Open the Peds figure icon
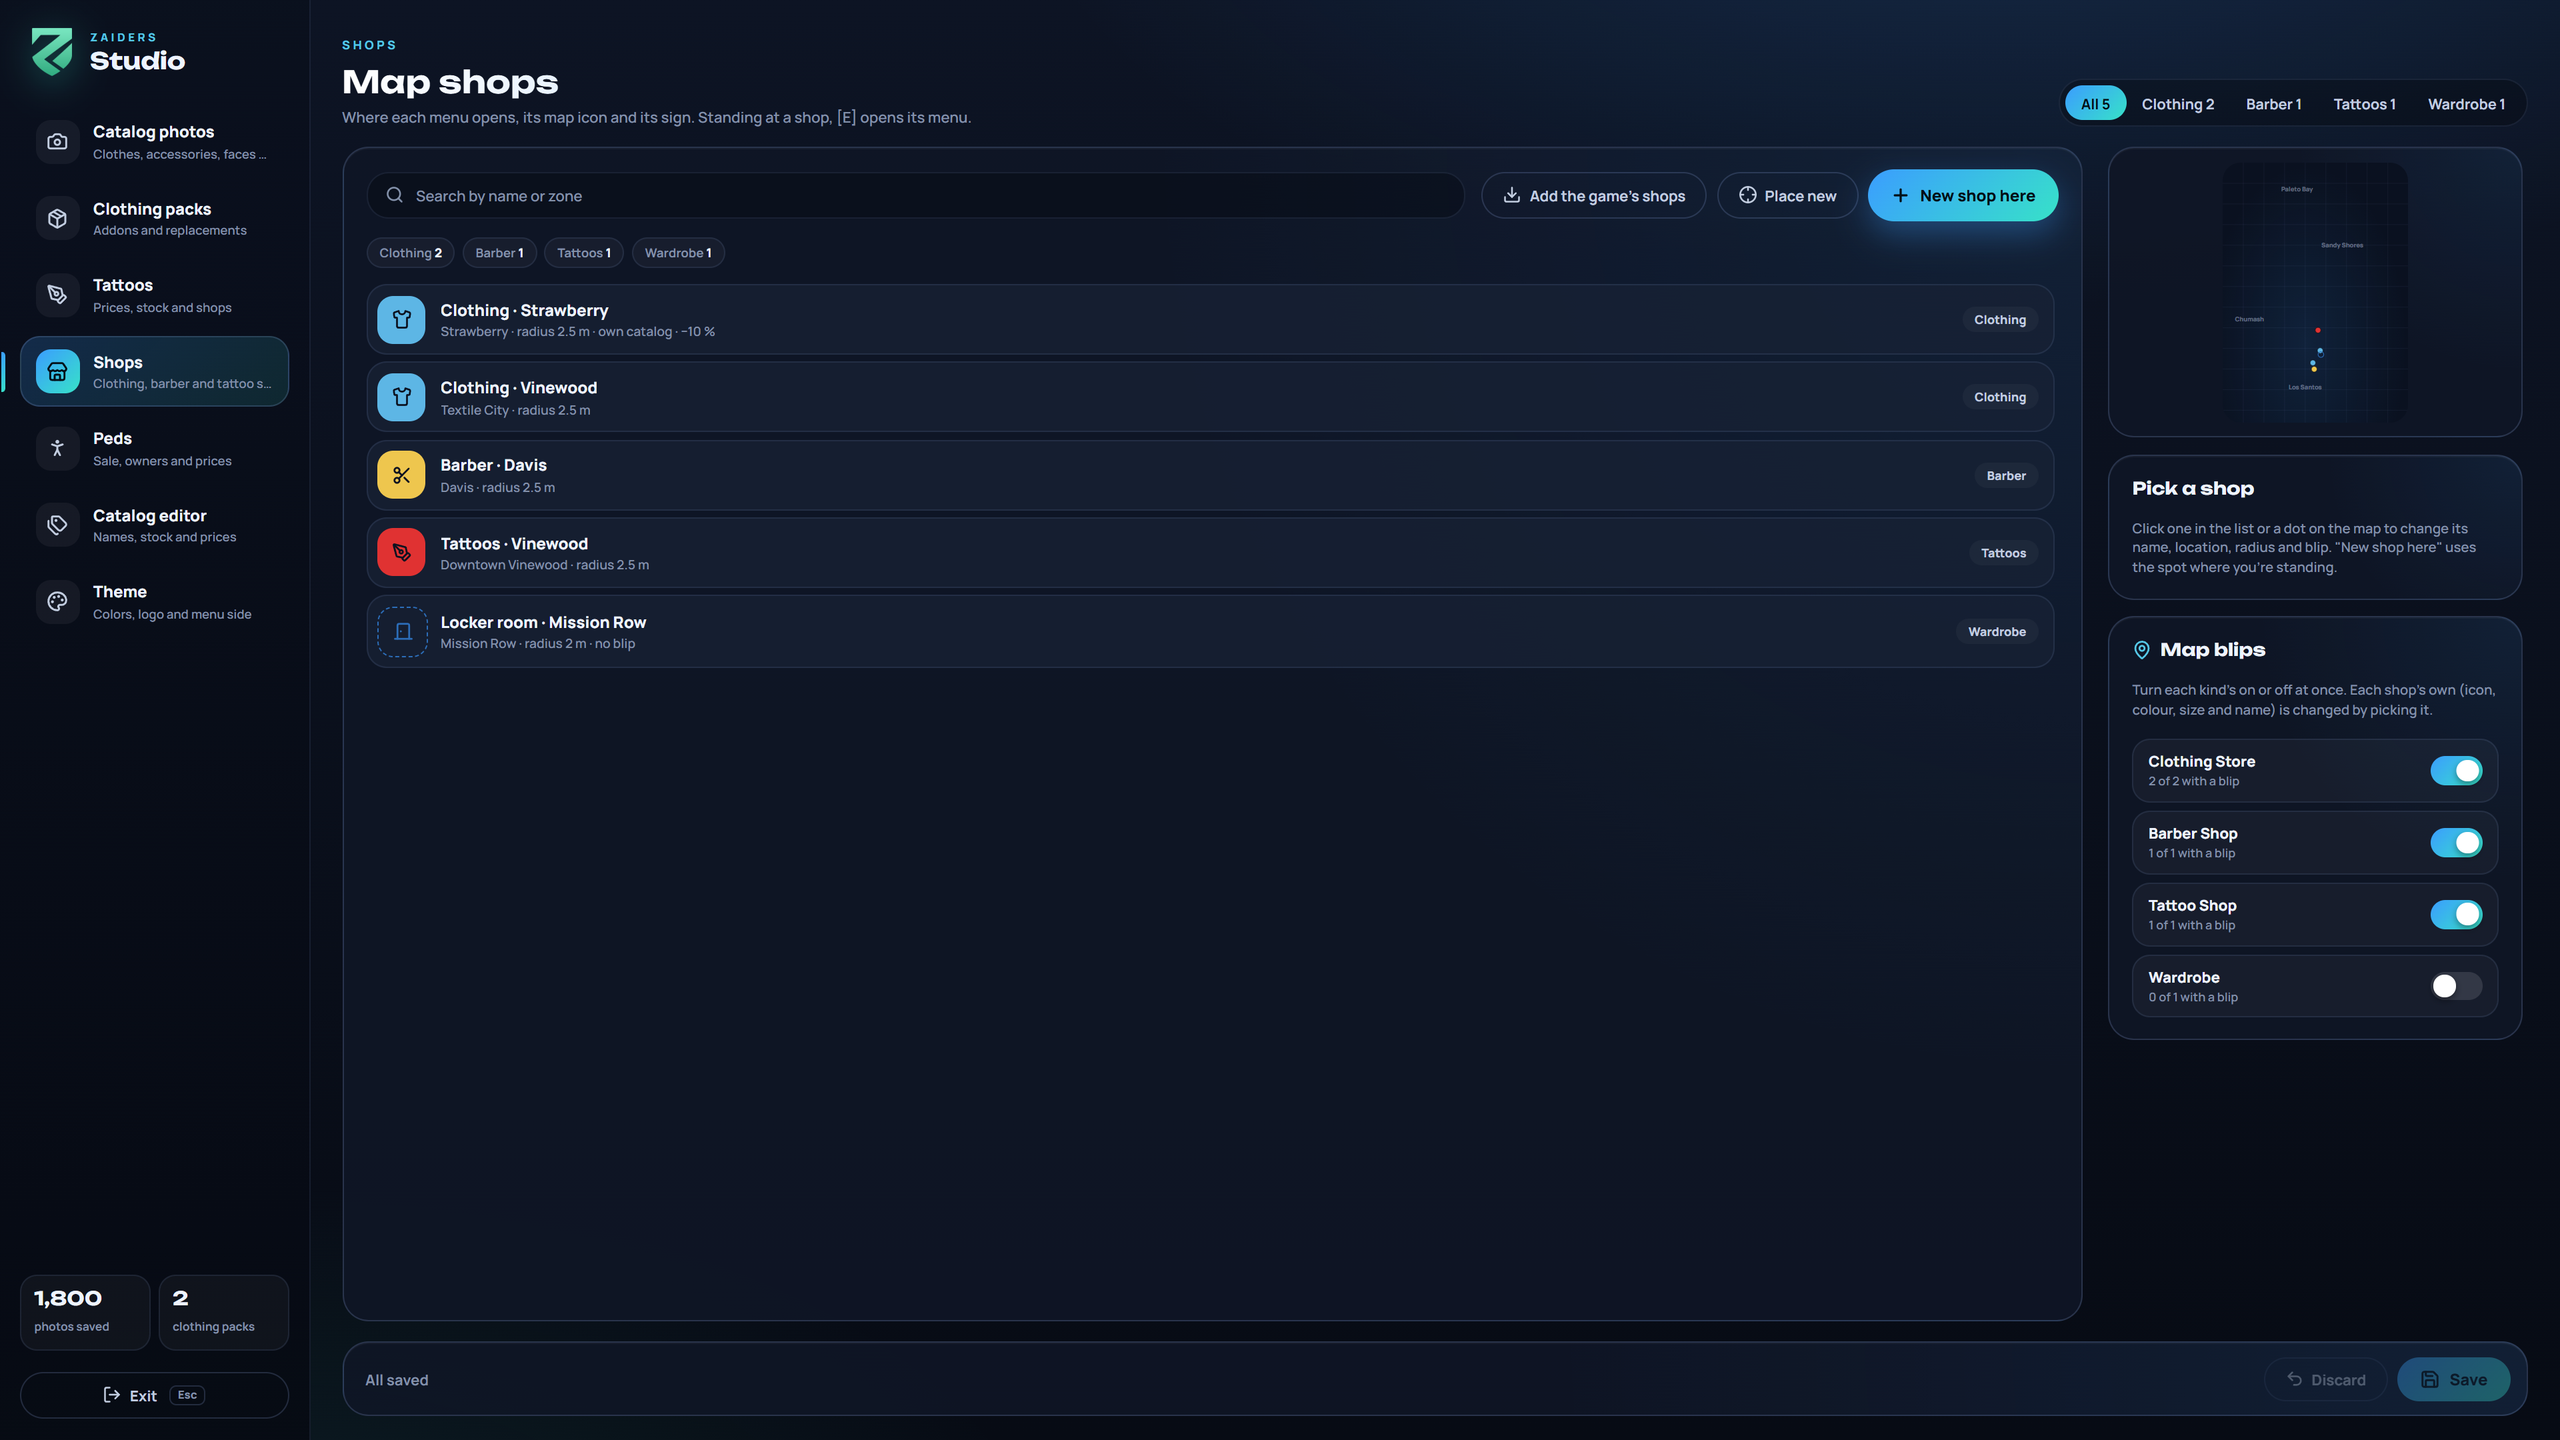Screen dimensions: 2560x1440 click(57, 448)
